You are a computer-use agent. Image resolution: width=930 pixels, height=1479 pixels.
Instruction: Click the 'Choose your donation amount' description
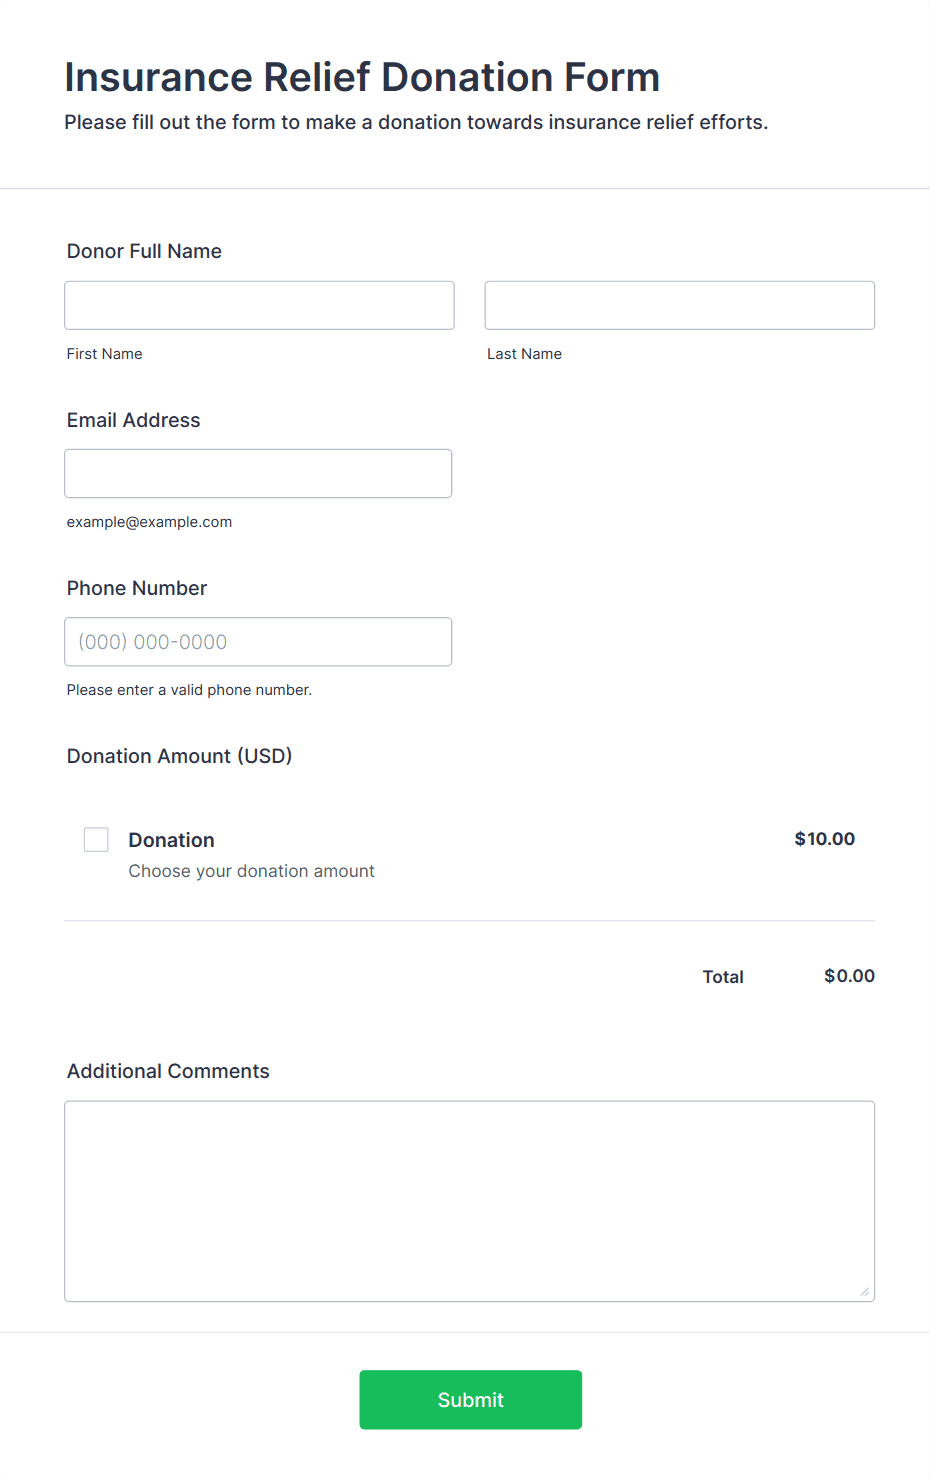[251, 871]
